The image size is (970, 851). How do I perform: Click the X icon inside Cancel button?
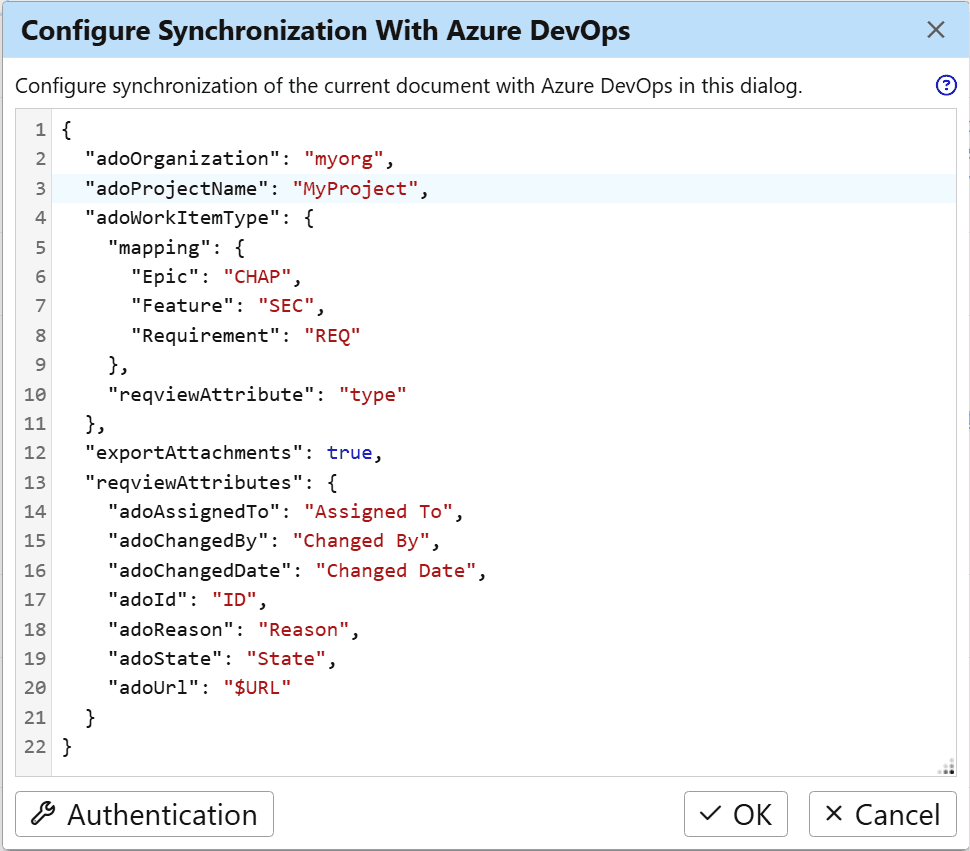(833, 814)
